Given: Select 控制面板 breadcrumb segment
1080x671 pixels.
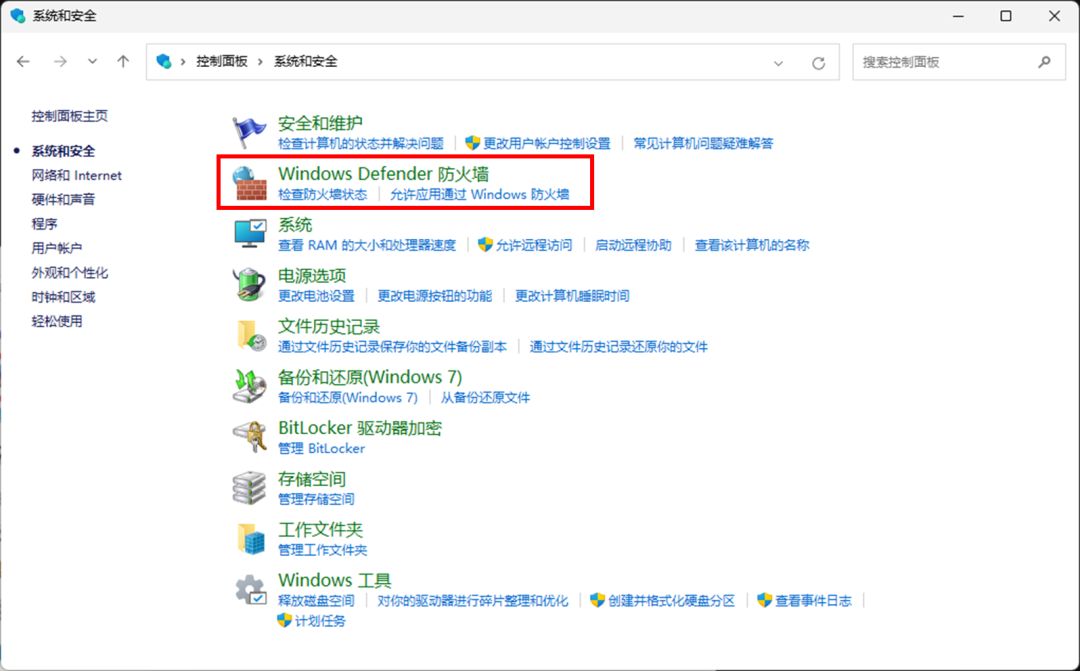Looking at the screenshot, I should coord(222,61).
